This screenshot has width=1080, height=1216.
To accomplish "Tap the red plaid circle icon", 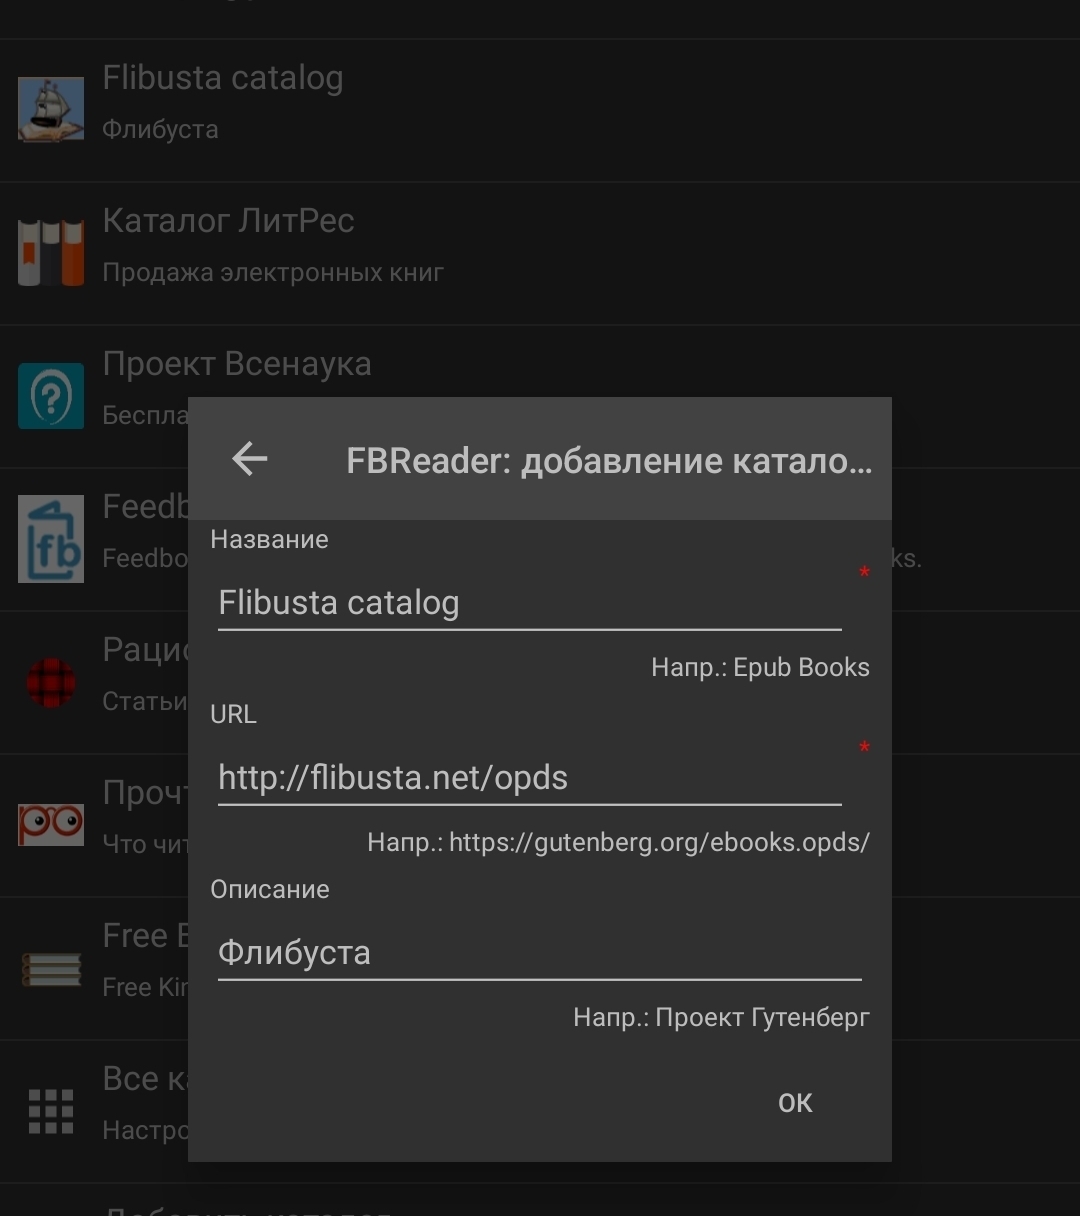I will click(x=51, y=683).
